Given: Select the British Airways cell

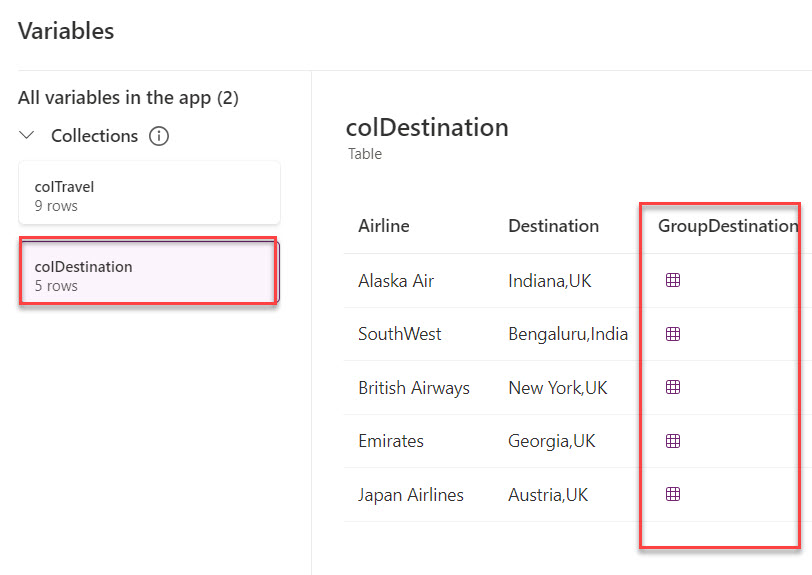Looking at the screenshot, I should coord(414,387).
